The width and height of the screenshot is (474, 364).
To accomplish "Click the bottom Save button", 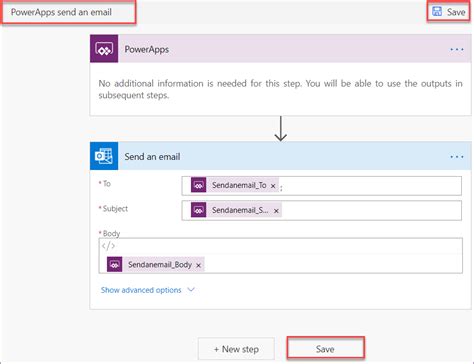I will coord(325,349).
